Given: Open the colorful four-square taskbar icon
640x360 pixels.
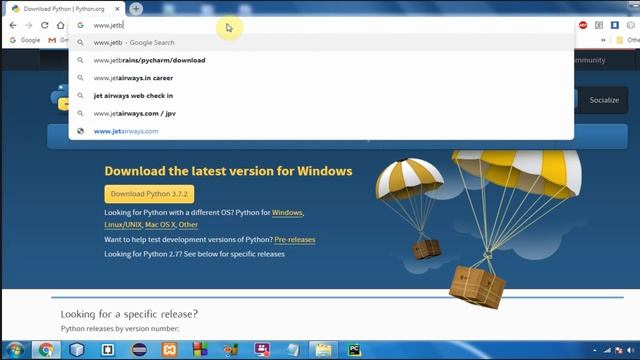Looking at the screenshot, I should click(200, 350).
